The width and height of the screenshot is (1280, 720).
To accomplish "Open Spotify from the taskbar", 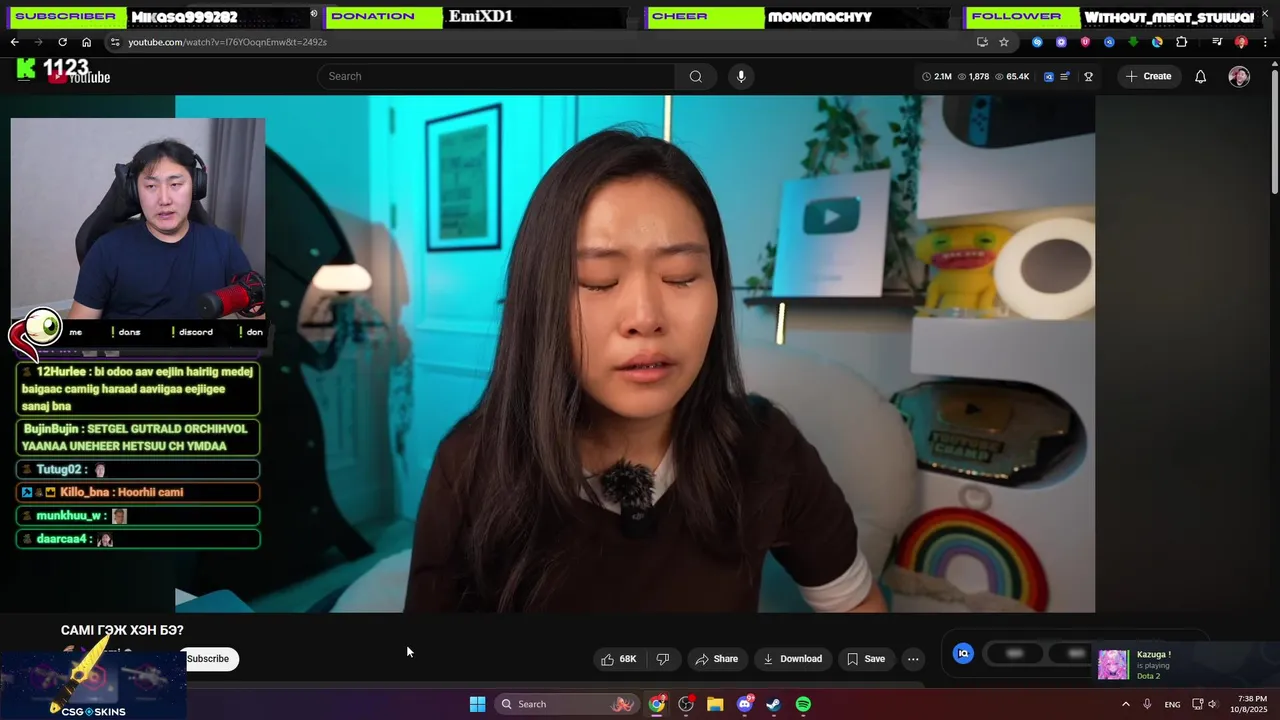I will [803, 704].
